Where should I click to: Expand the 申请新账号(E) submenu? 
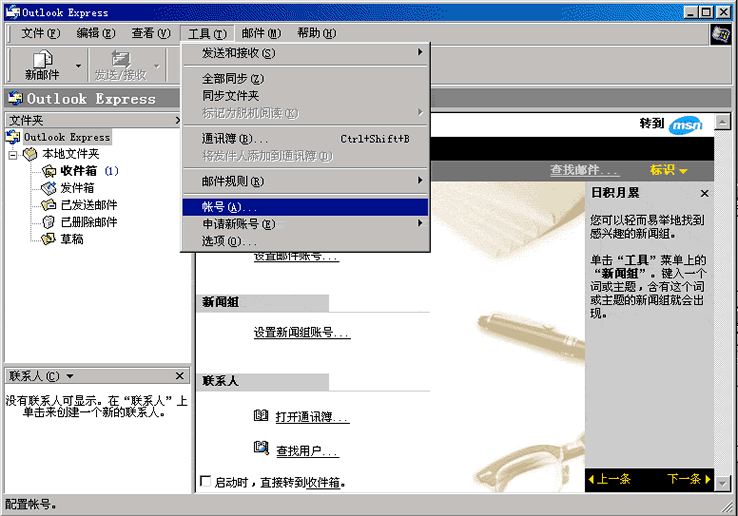point(305,224)
